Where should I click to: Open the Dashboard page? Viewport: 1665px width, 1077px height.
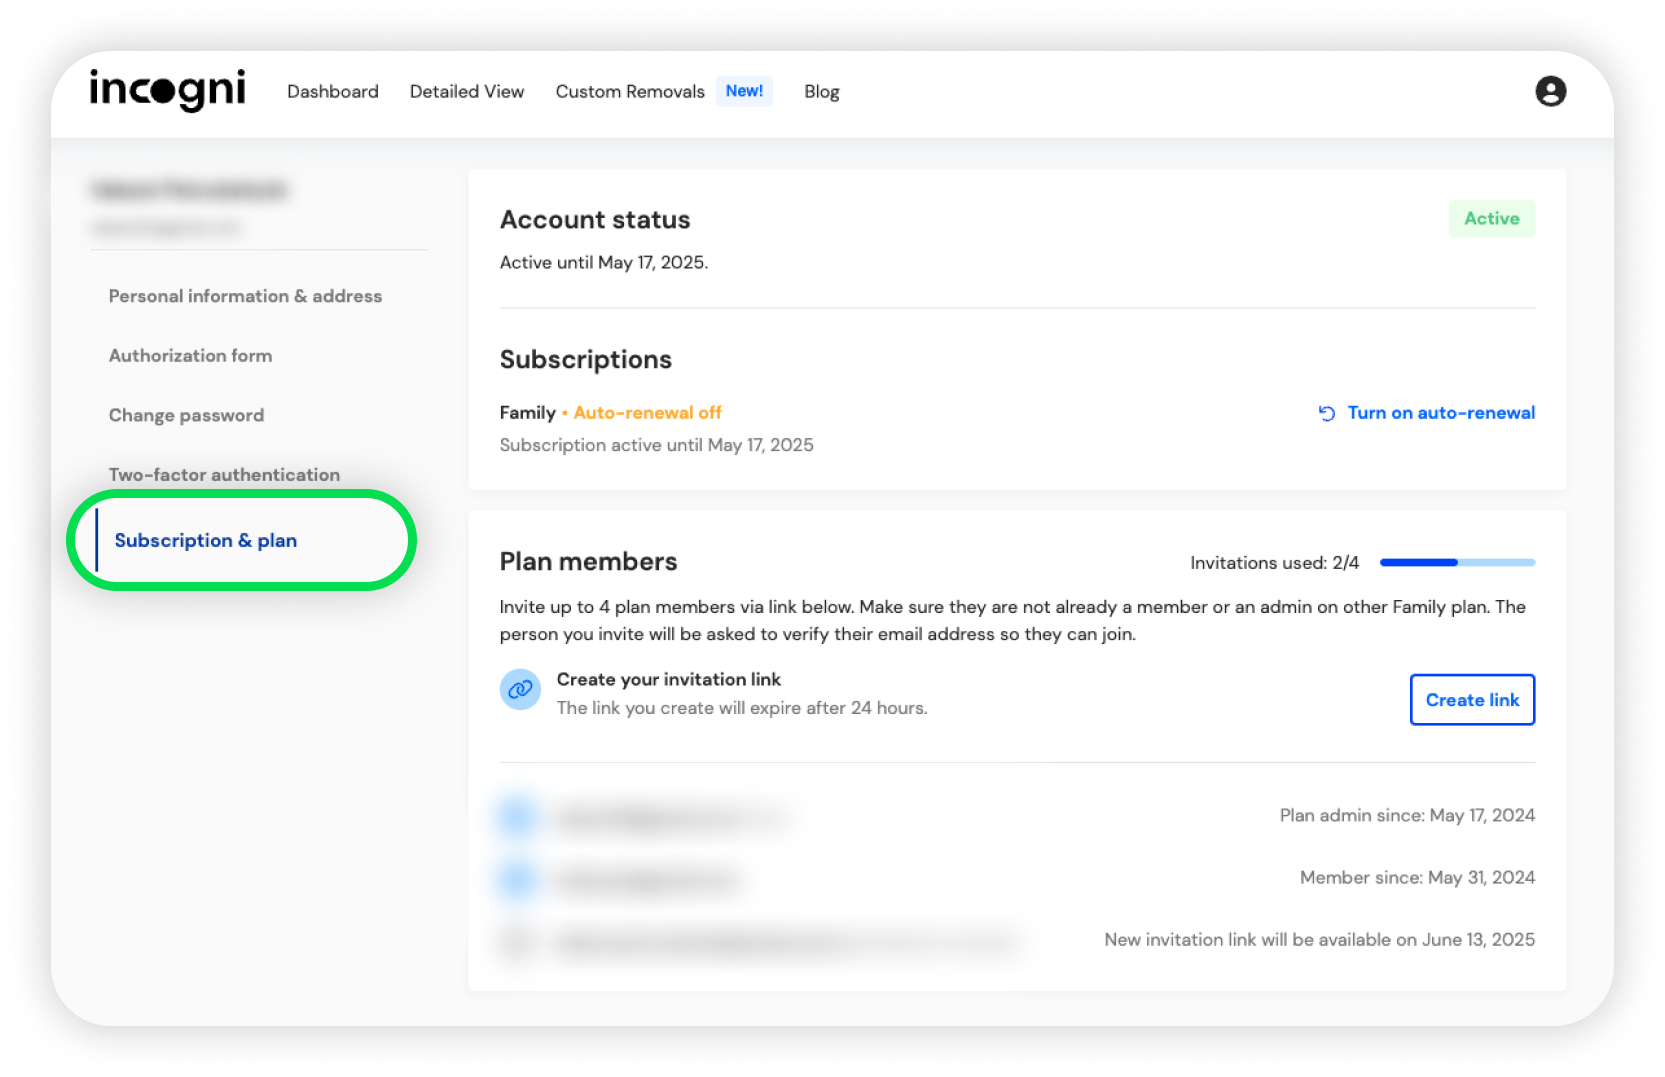coord(332,91)
